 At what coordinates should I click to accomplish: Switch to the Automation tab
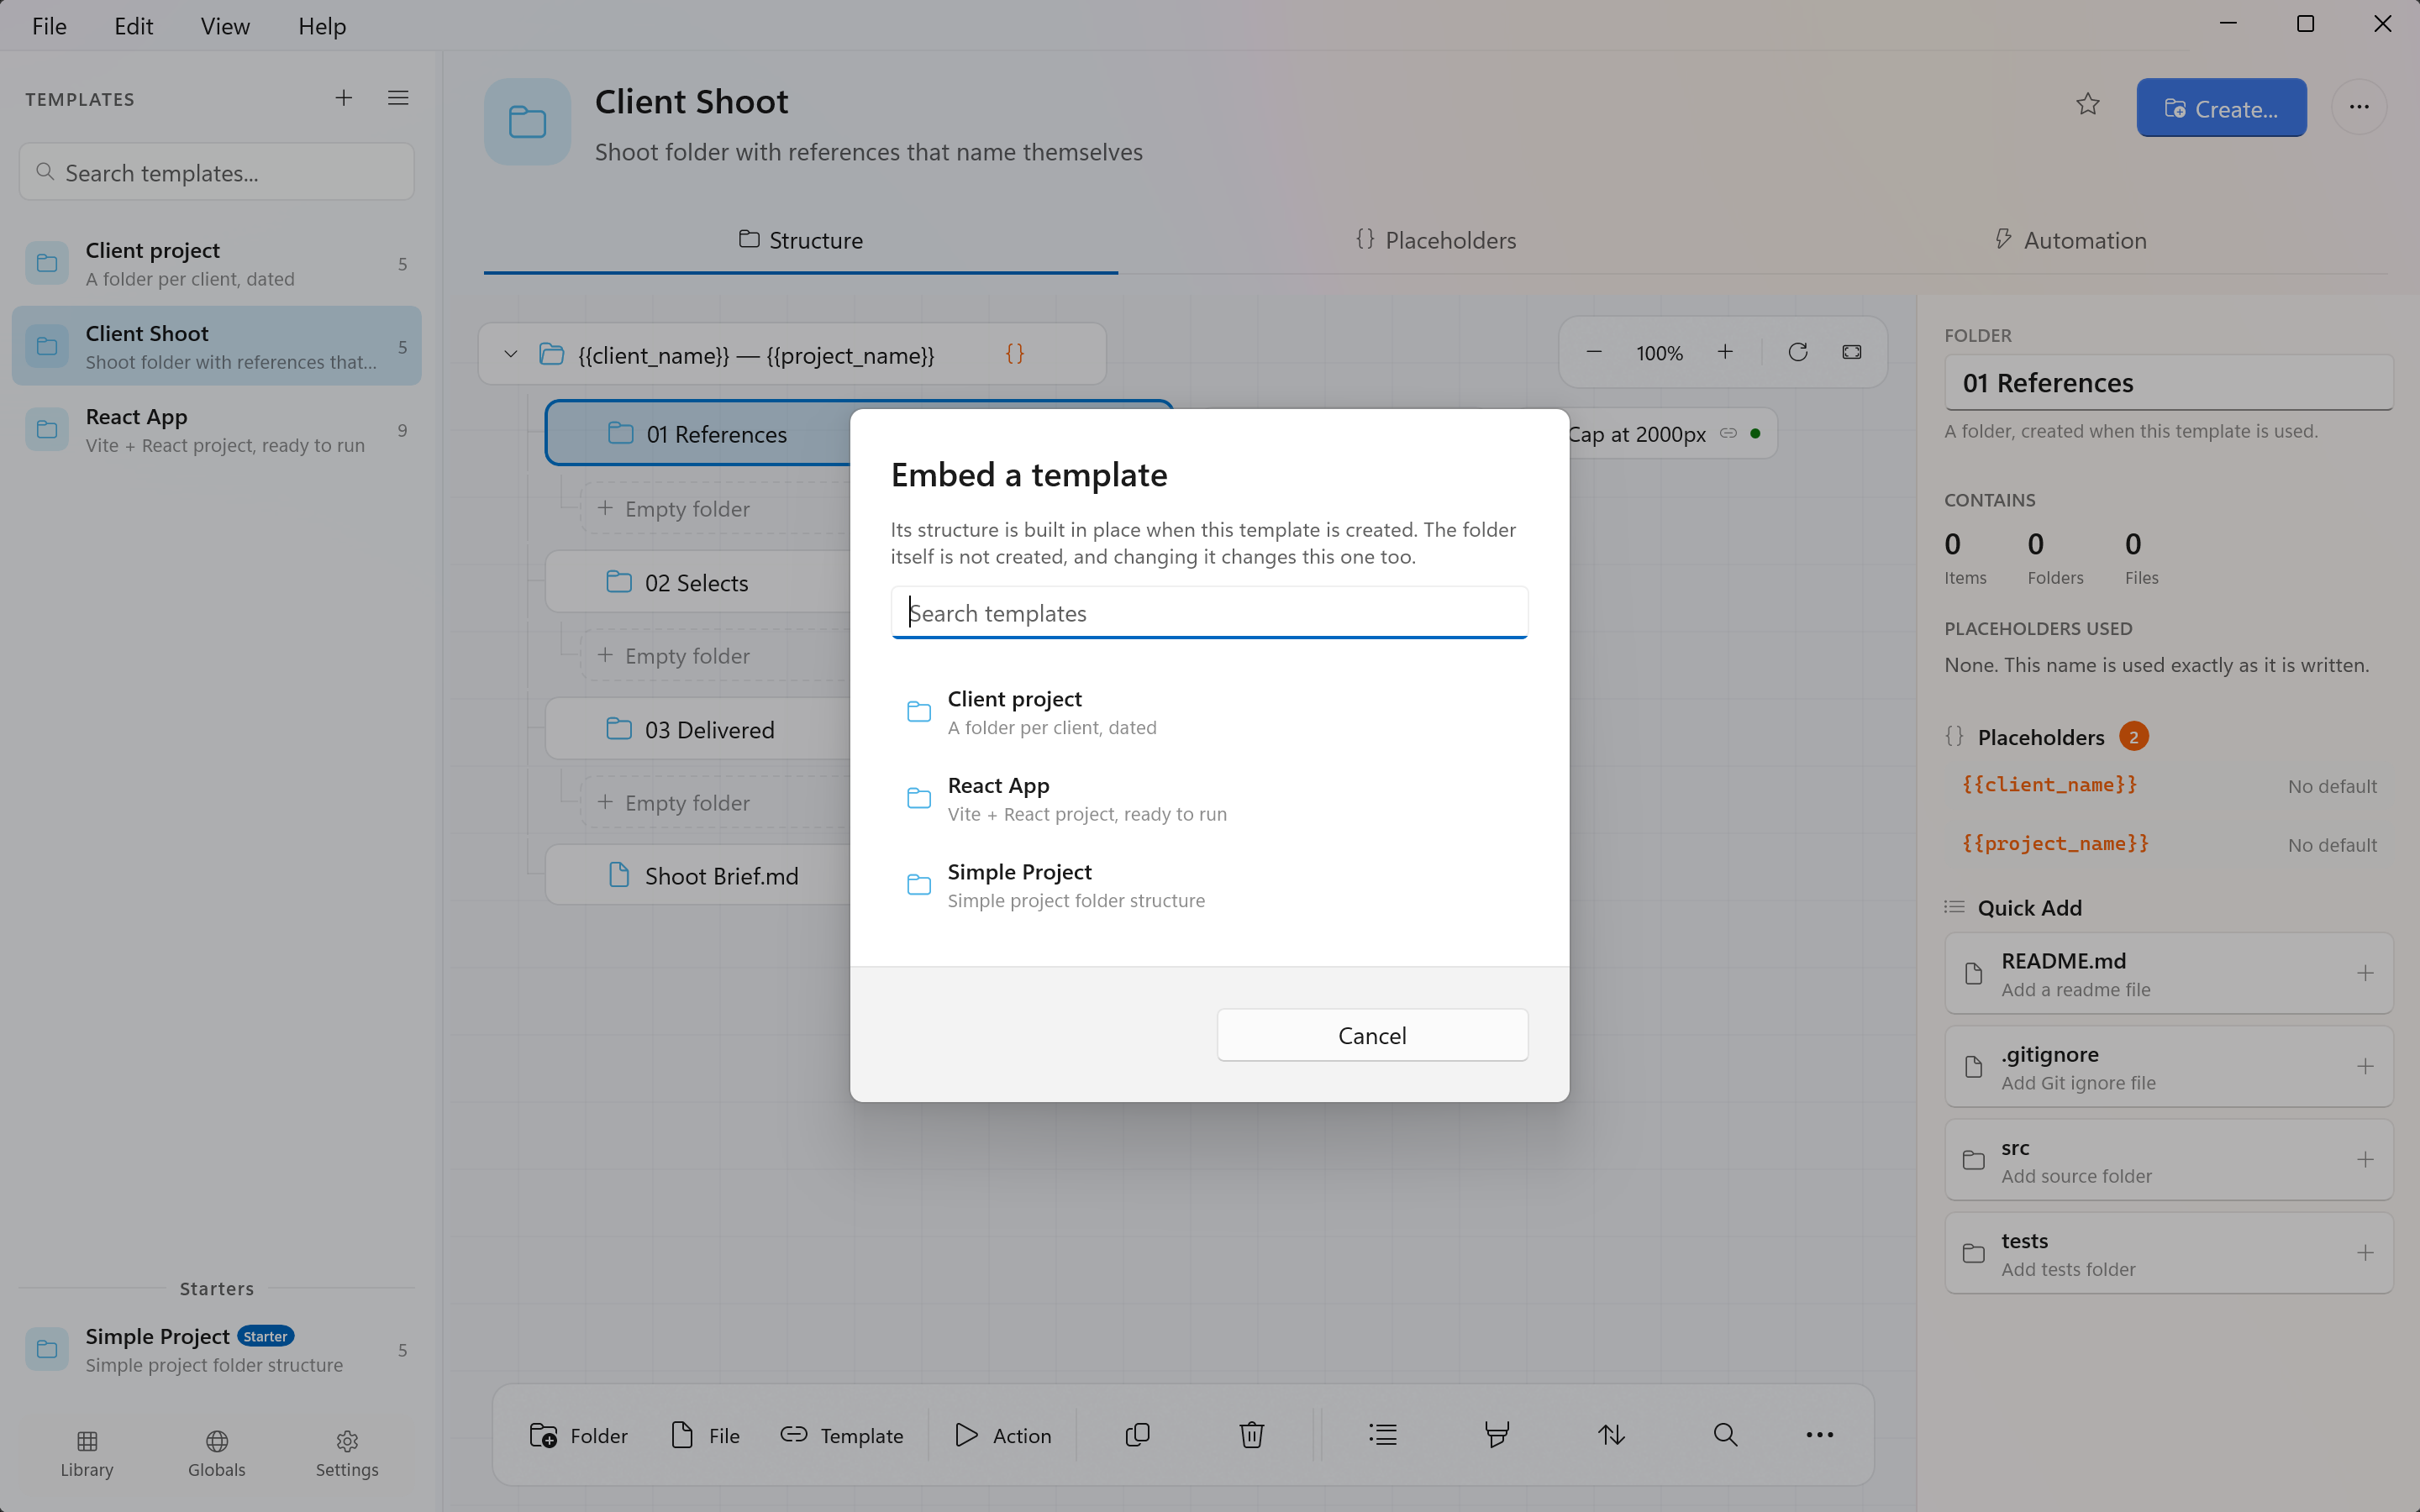2069,240
